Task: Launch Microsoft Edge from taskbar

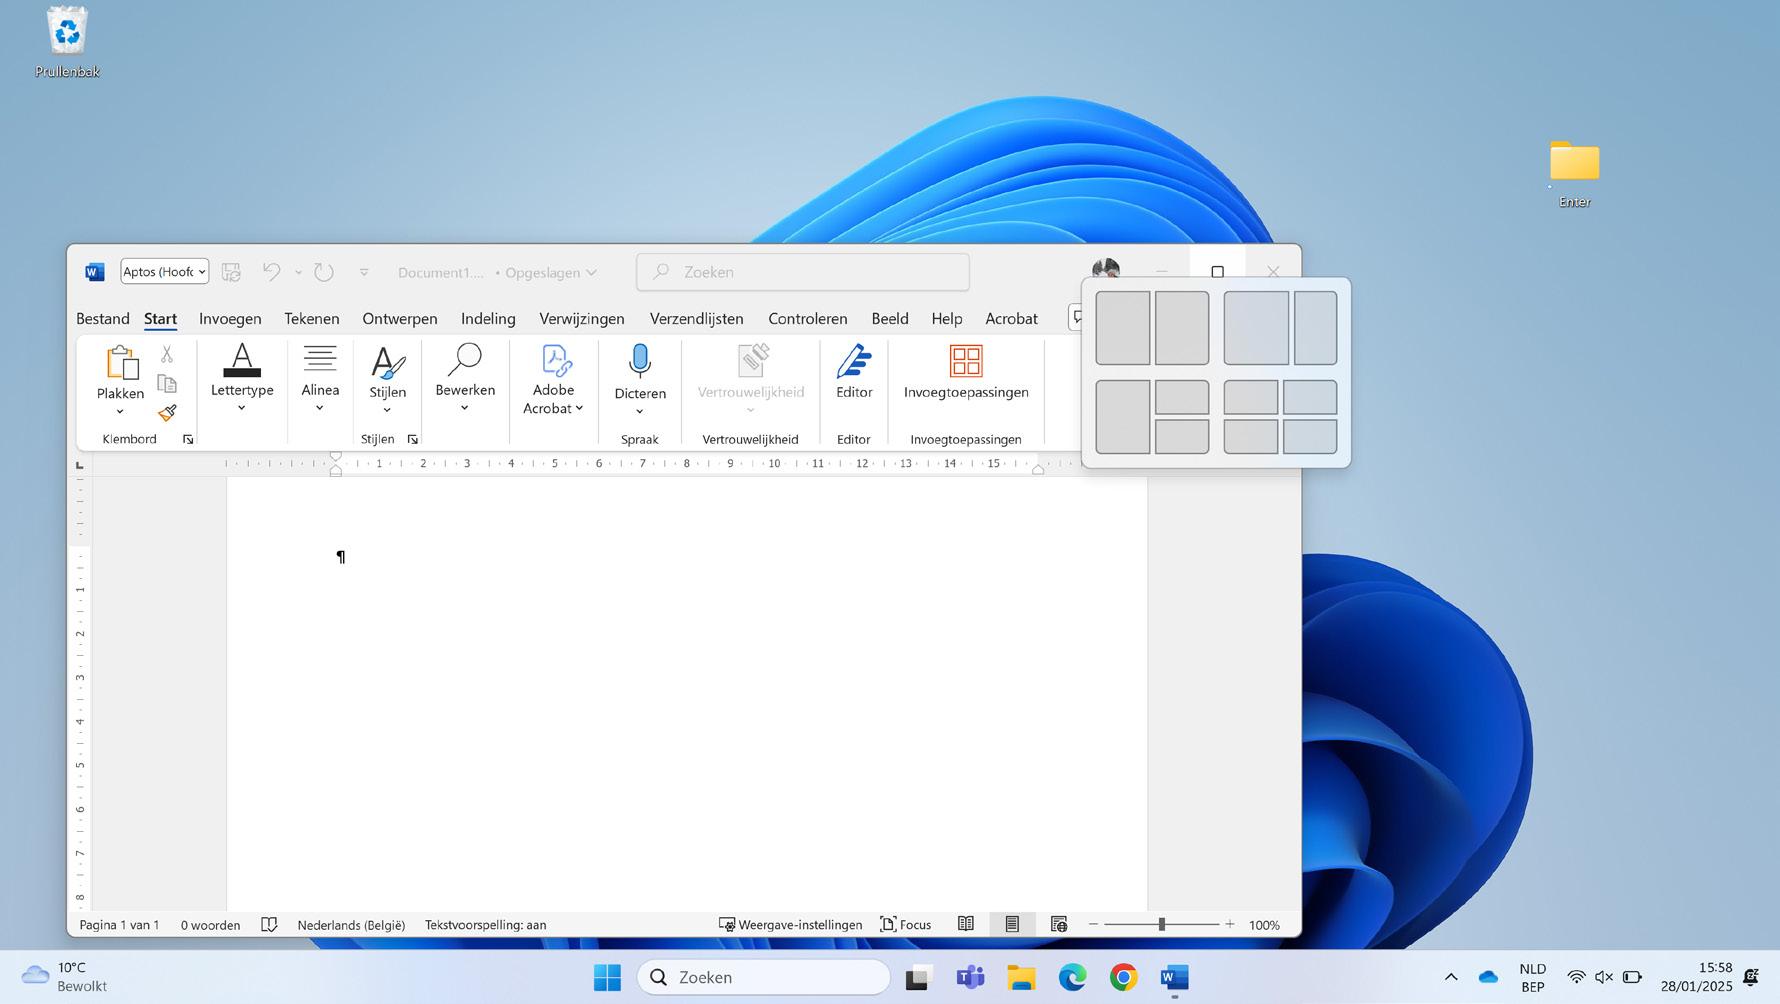Action: (x=1072, y=977)
